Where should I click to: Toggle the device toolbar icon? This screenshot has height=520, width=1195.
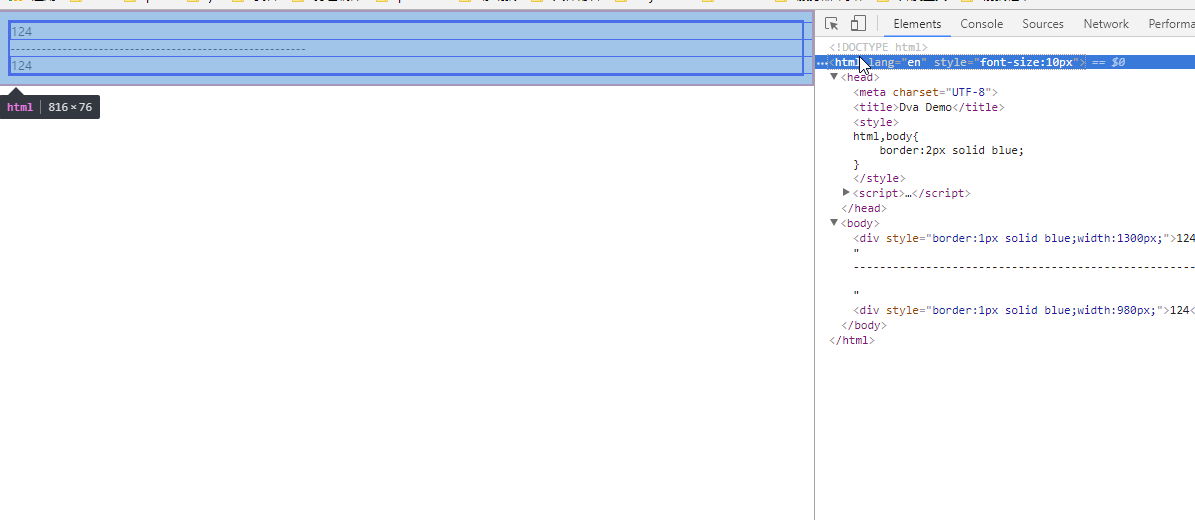[x=859, y=24]
